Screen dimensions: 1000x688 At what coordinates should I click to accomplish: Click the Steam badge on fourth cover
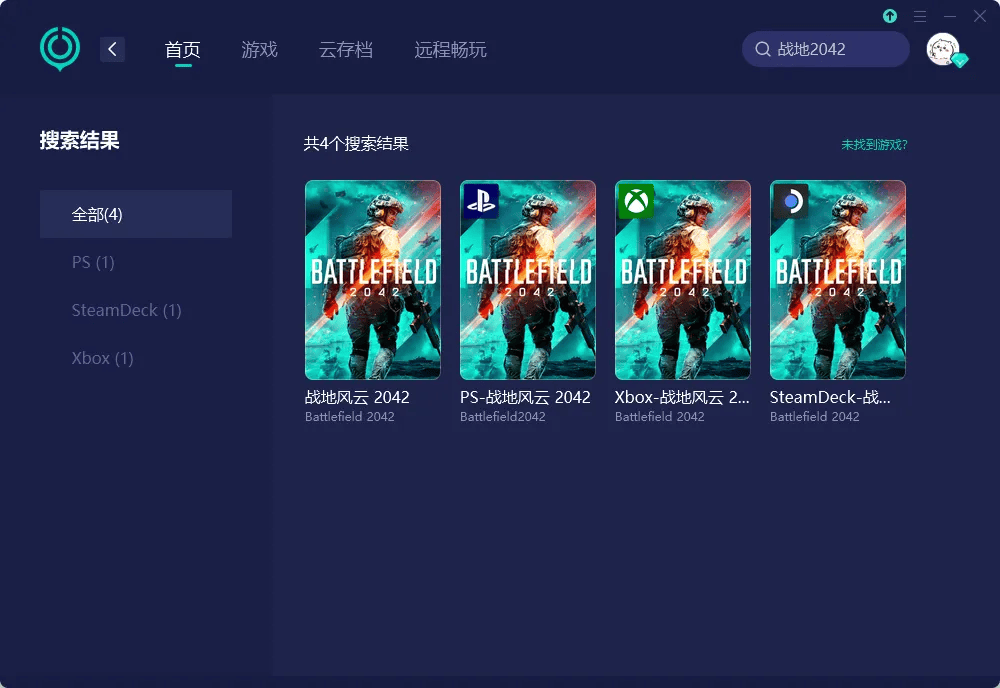pyautogui.click(x=791, y=202)
